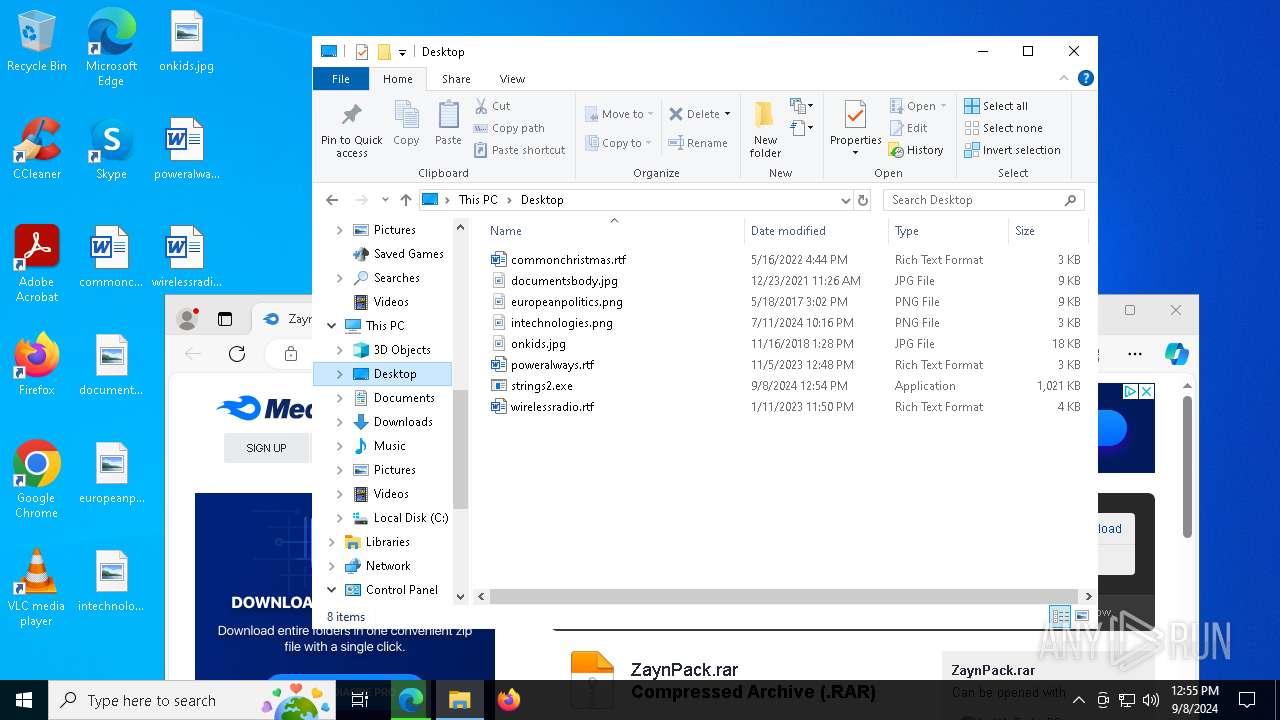This screenshot has width=1280, height=720.
Task: Open Recycle Bin on desktop
Action: point(37,41)
